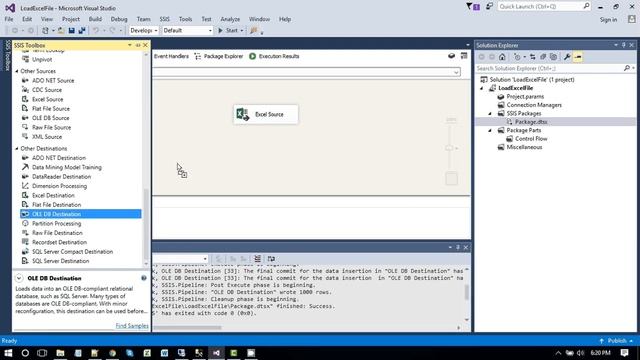This screenshot has width=640, height=360.
Task: Select SQL Server Compact Destination item
Action: point(72,251)
